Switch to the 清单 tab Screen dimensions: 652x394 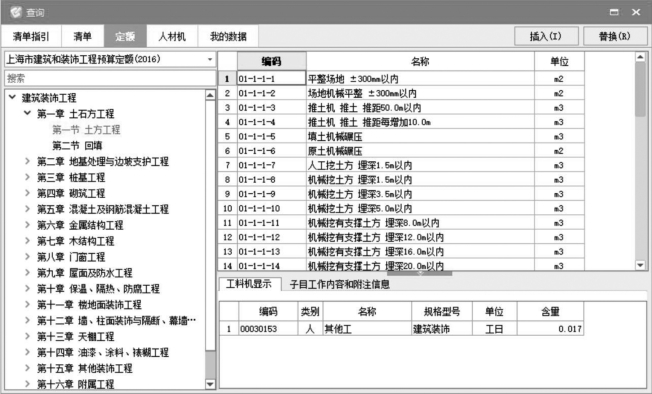pos(82,36)
